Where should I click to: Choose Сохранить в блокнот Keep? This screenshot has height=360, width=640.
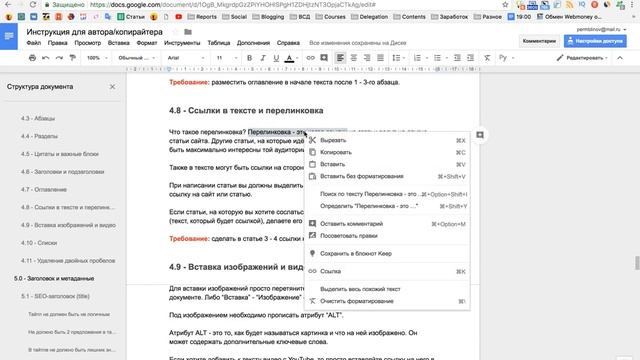(x=387, y=253)
